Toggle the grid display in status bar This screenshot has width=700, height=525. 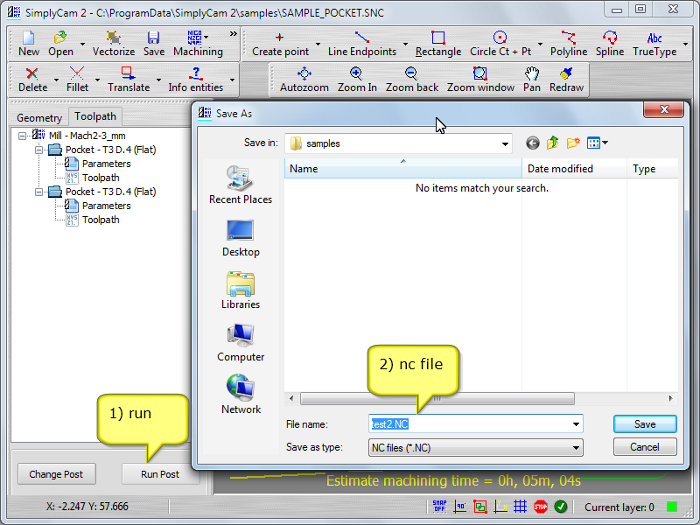coord(520,507)
